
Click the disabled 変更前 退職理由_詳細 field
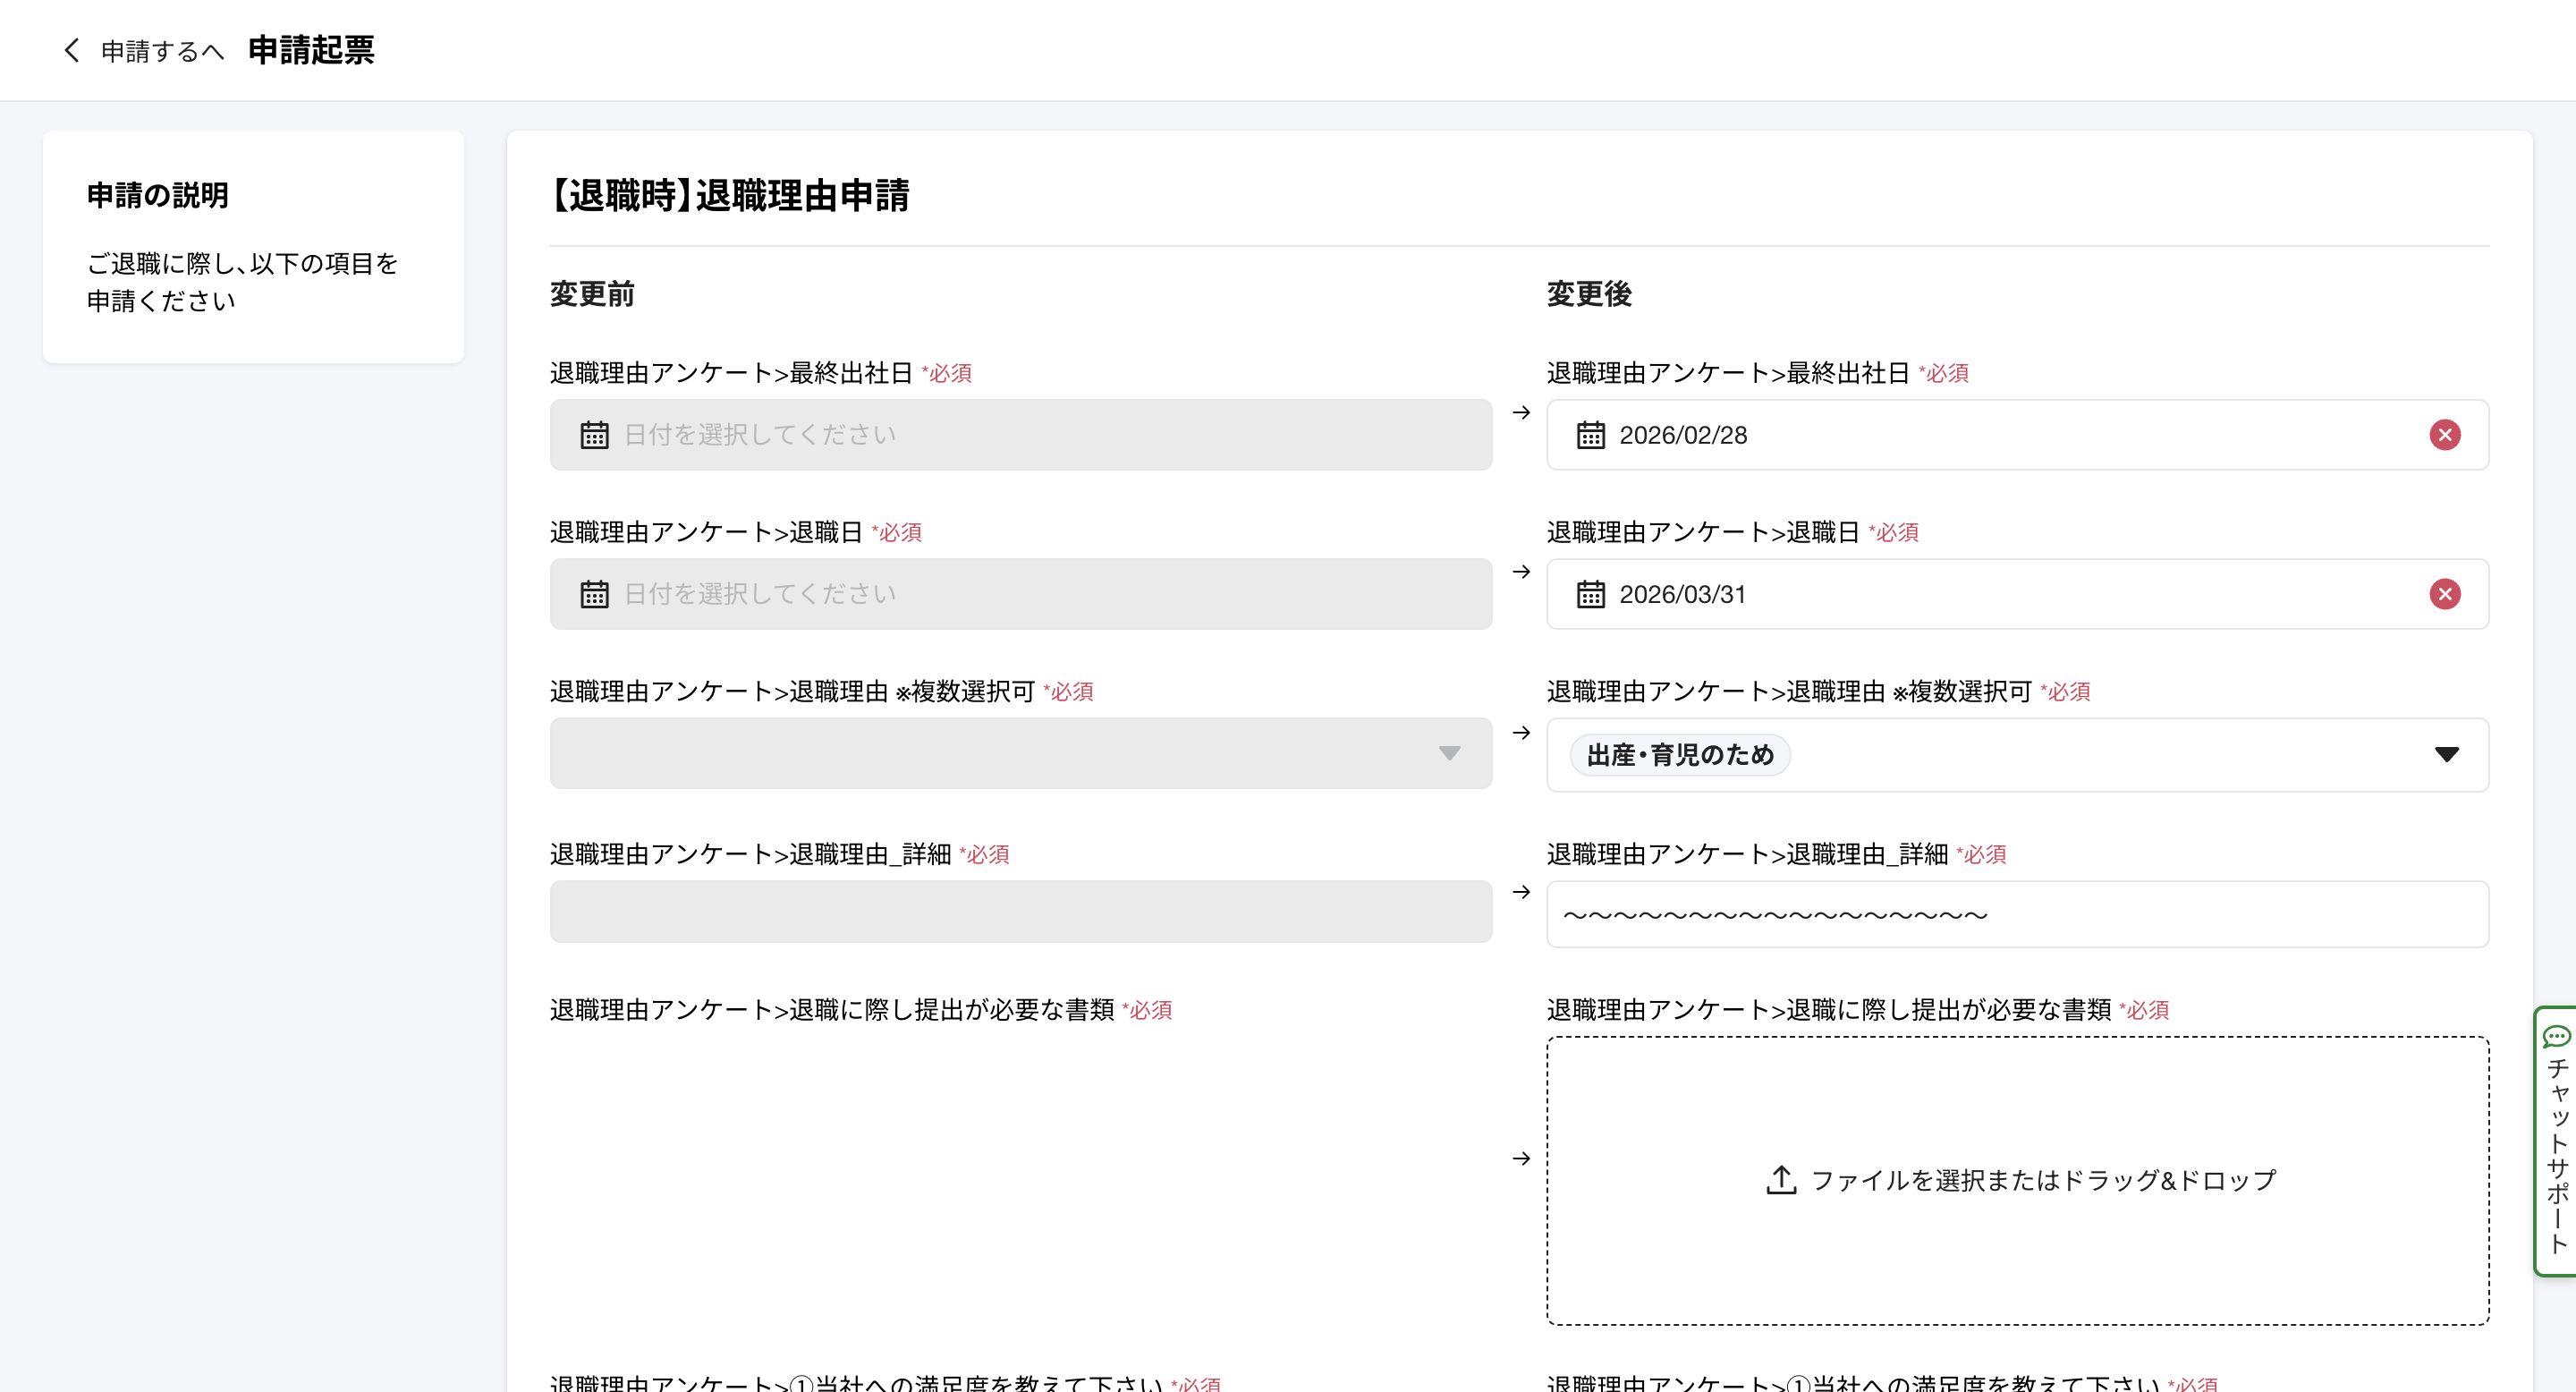click(x=1020, y=911)
